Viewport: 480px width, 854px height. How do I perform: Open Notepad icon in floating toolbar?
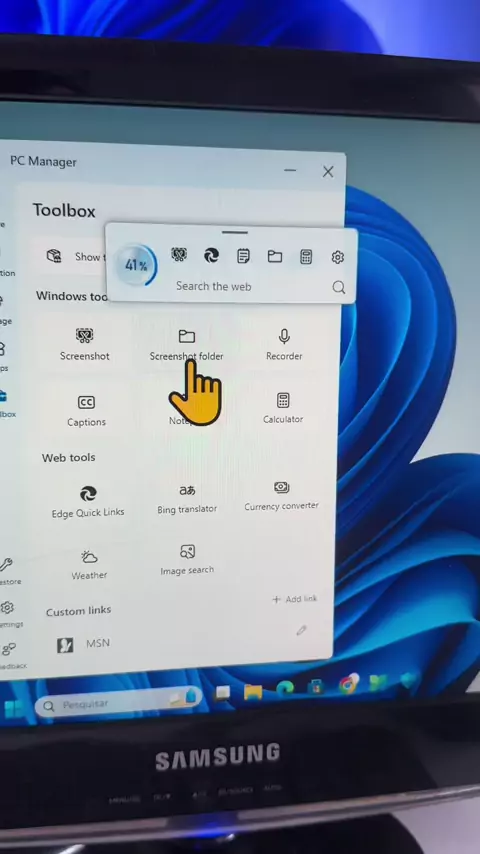[243, 256]
